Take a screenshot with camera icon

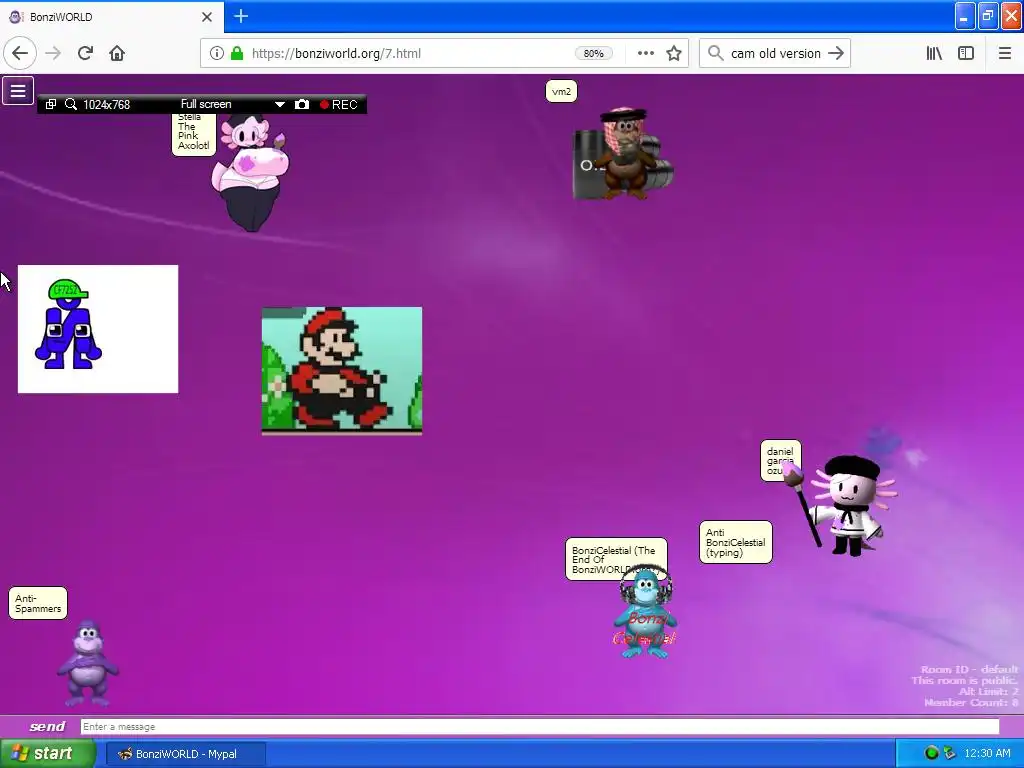click(302, 104)
